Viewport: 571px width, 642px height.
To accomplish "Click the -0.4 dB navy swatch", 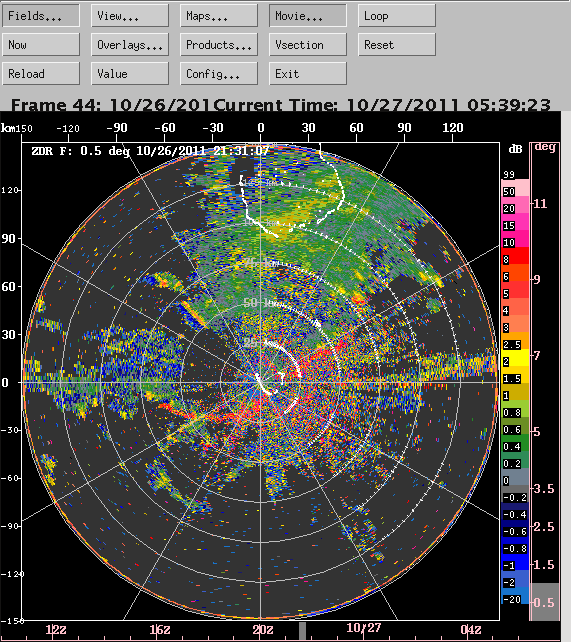I will pyautogui.click(x=515, y=511).
